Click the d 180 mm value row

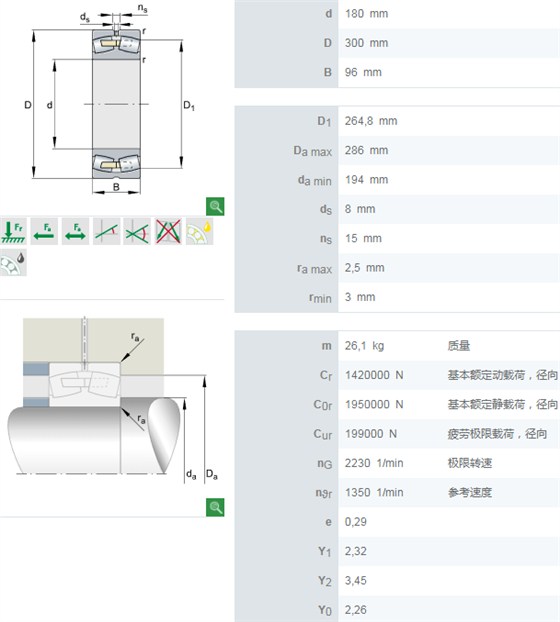click(397, 14)
